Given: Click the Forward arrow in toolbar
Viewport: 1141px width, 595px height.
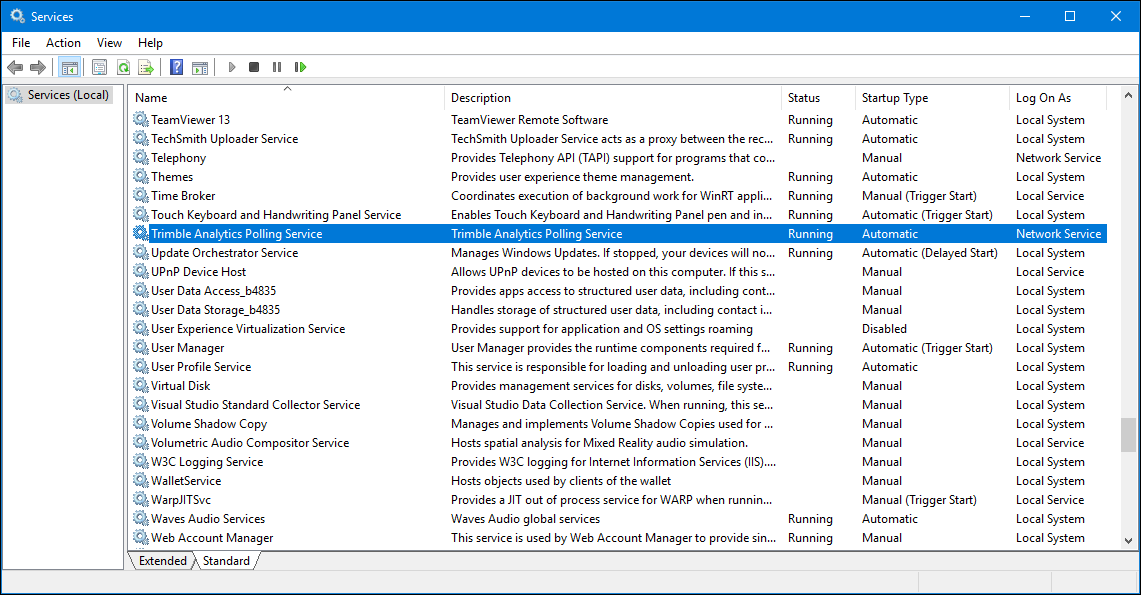Looking at the screenshot, I should tap(38, 68).
